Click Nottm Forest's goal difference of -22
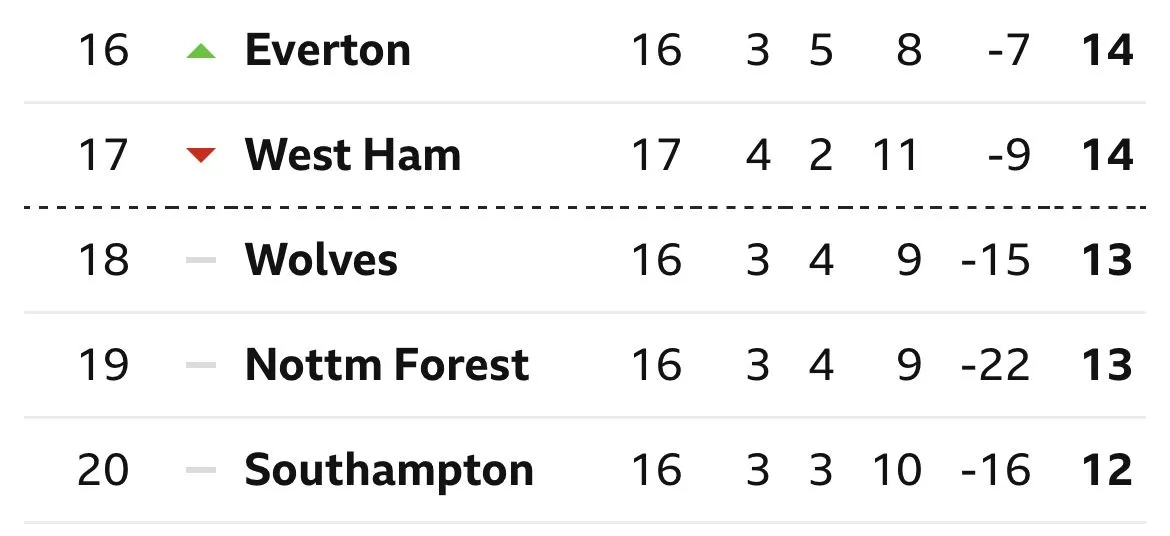 click(x=995, y=365)
